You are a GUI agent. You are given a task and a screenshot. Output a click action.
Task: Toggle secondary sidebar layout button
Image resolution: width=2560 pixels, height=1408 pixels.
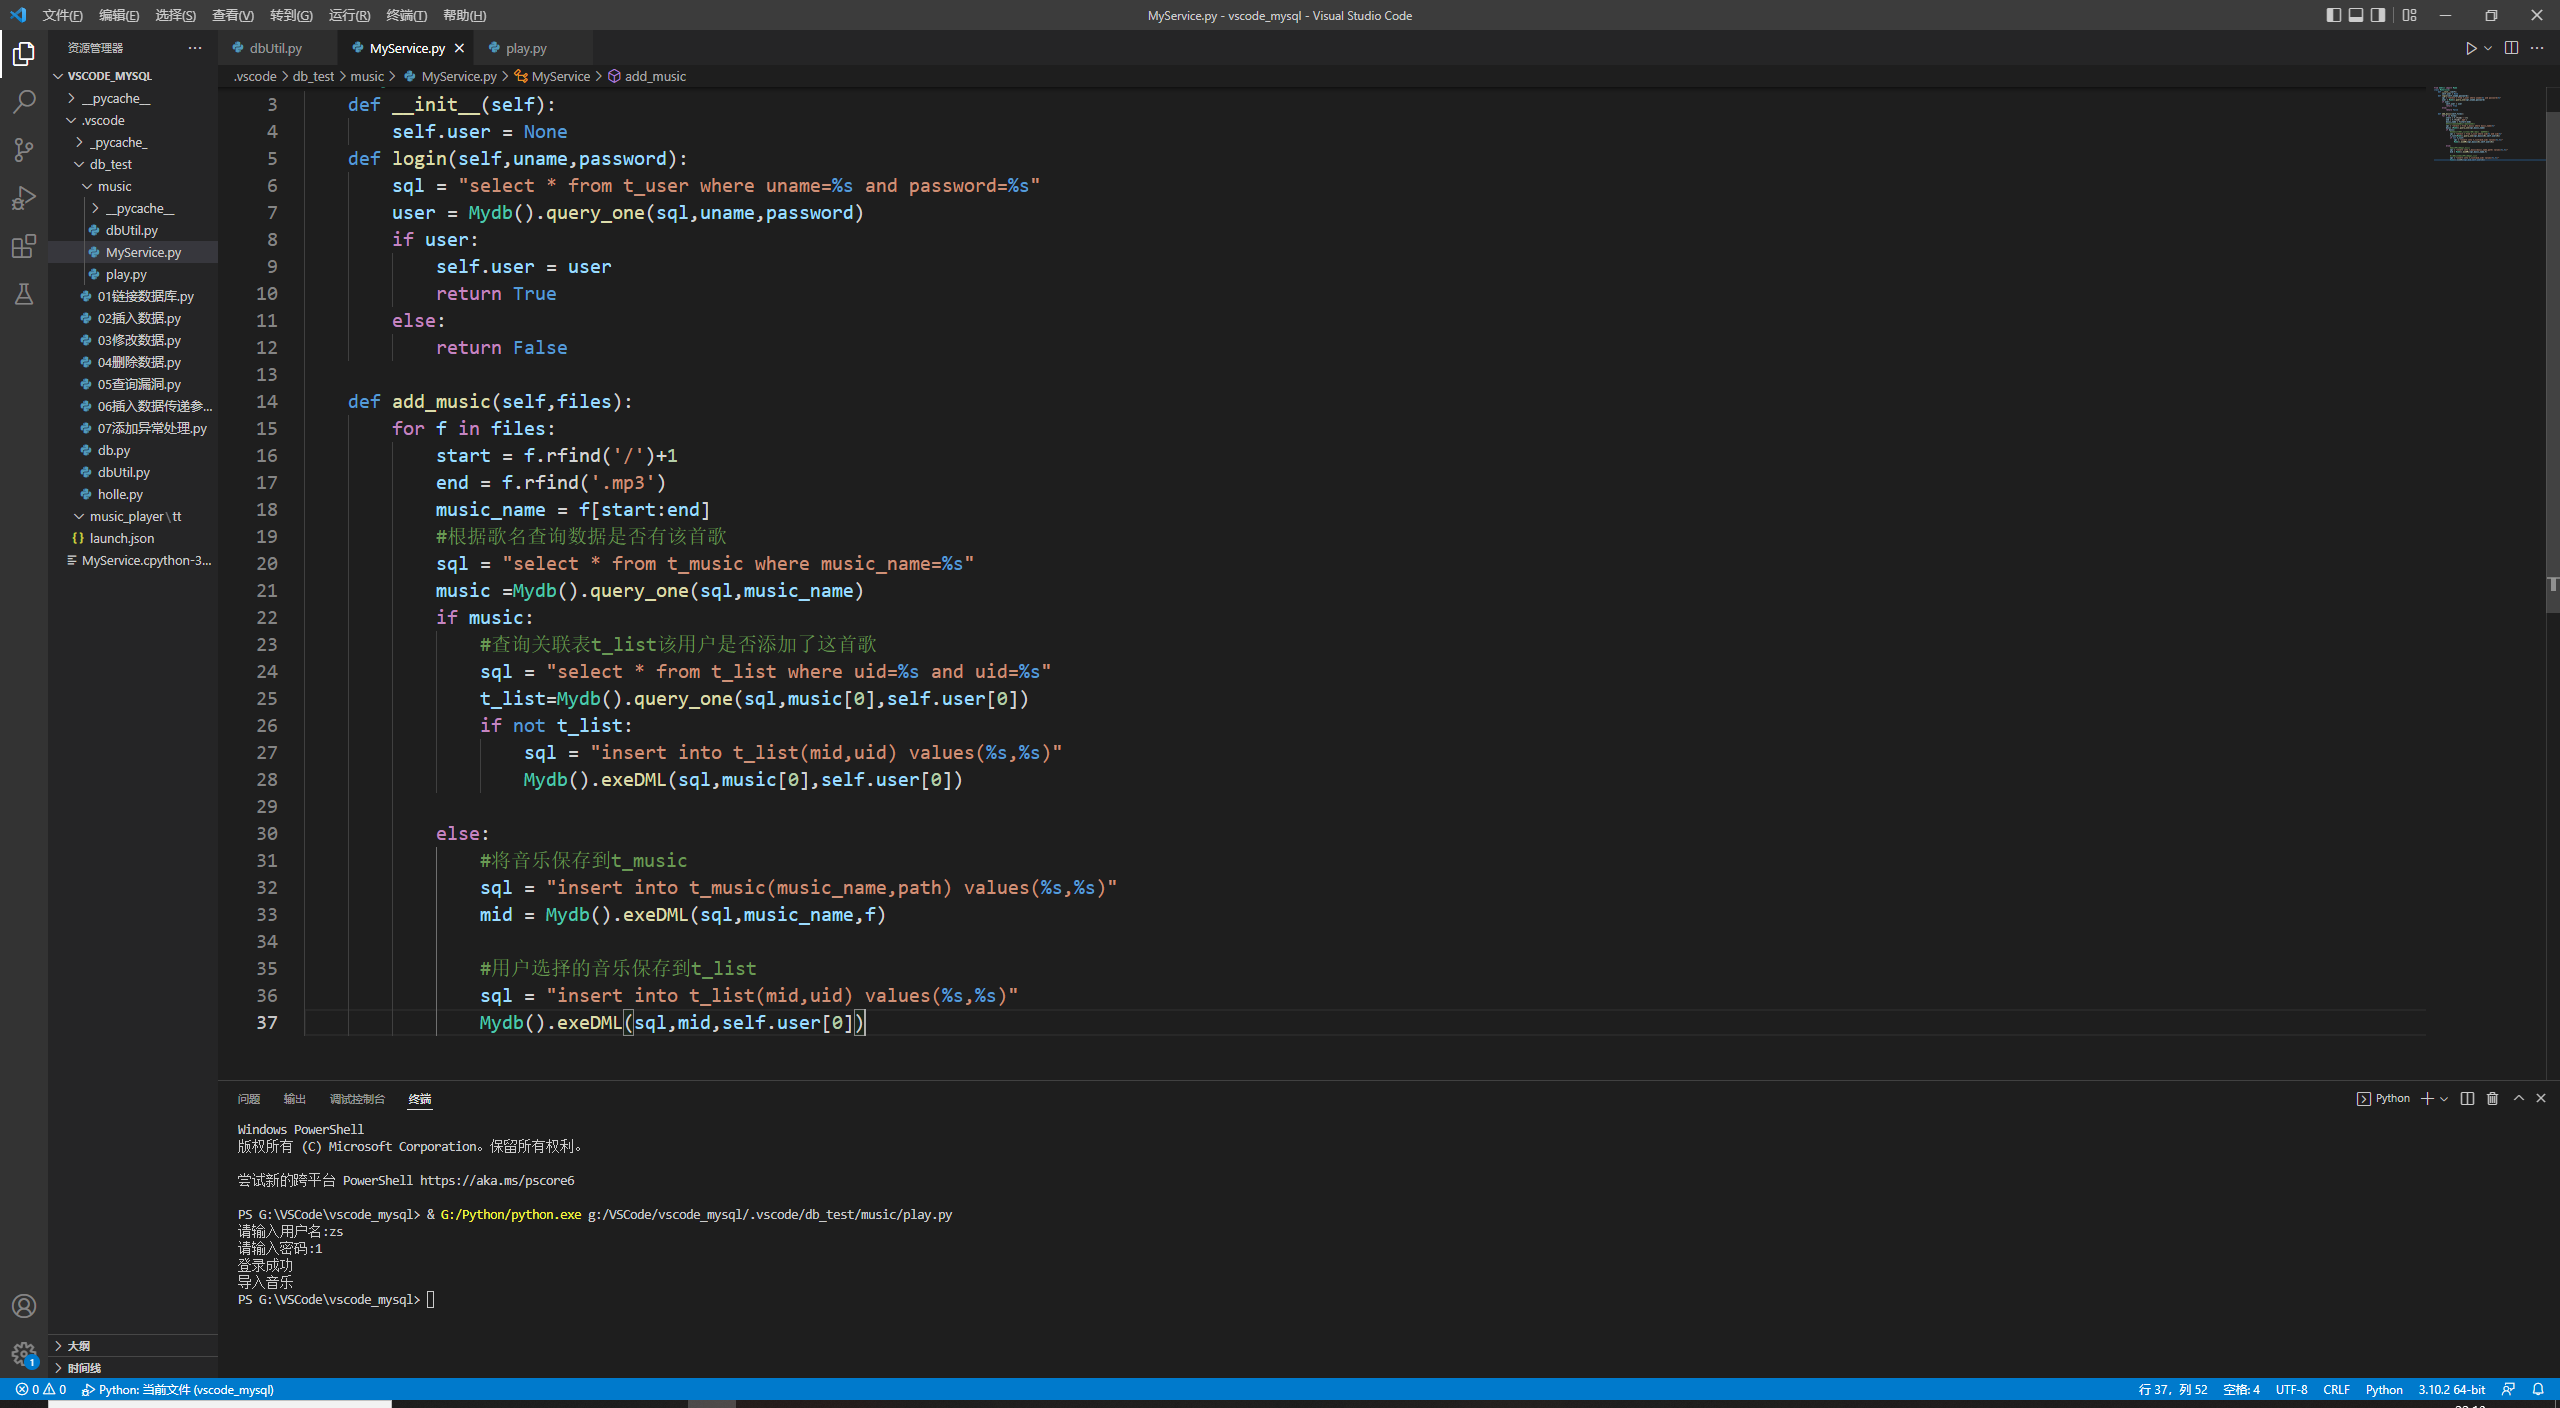pyautogui.click(x=2378, y=15)
